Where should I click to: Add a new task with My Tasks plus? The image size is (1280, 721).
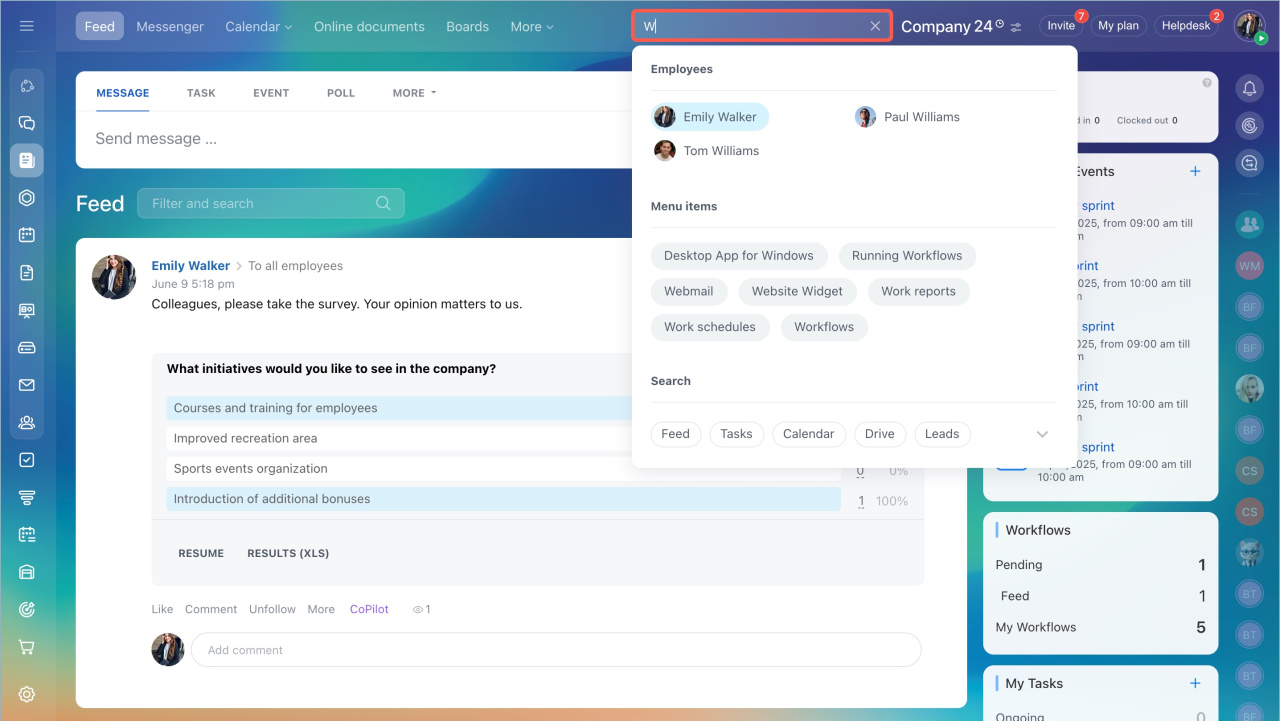tap(1195, 683)
